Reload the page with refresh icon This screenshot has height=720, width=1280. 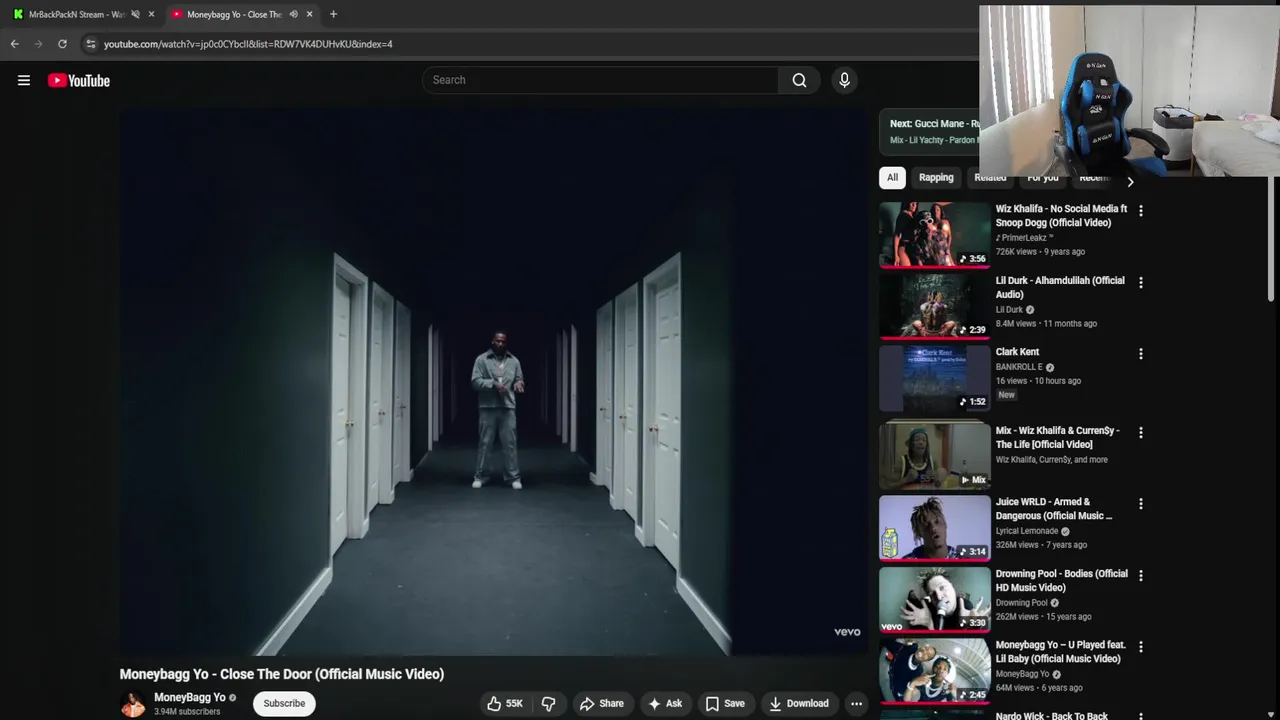62,44
